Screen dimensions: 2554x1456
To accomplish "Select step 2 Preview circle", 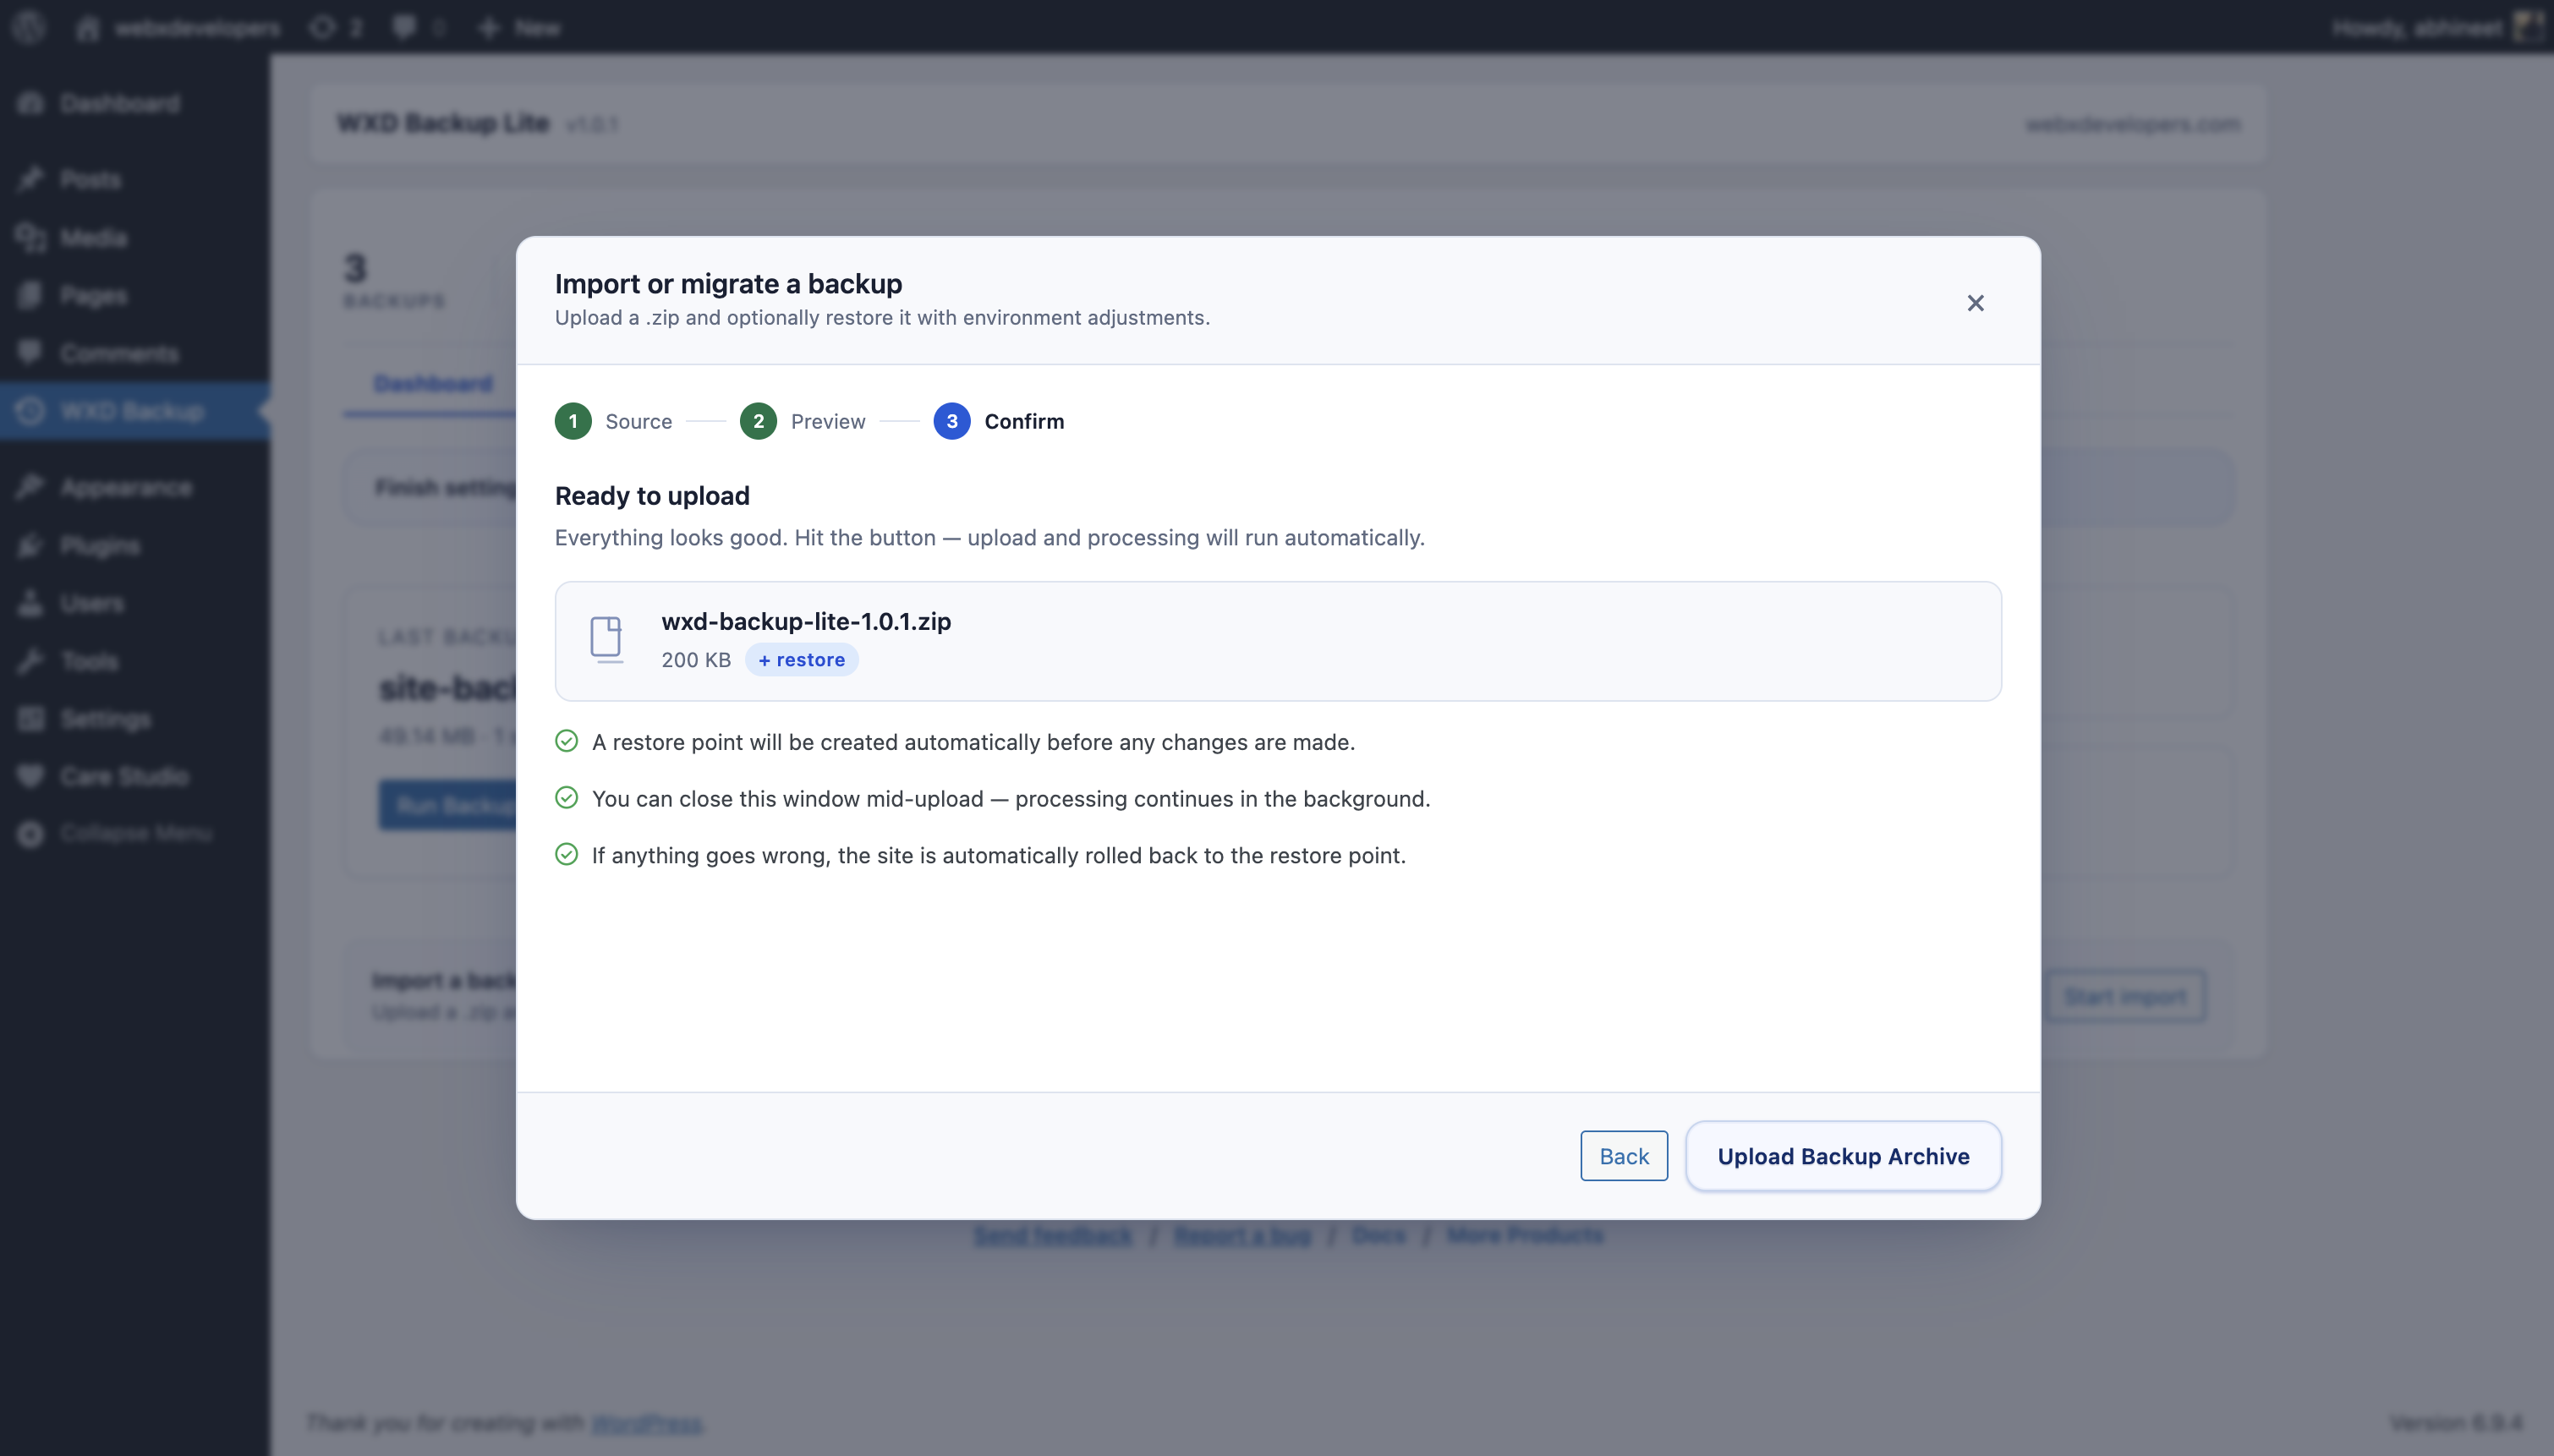I will coord(758,421).
